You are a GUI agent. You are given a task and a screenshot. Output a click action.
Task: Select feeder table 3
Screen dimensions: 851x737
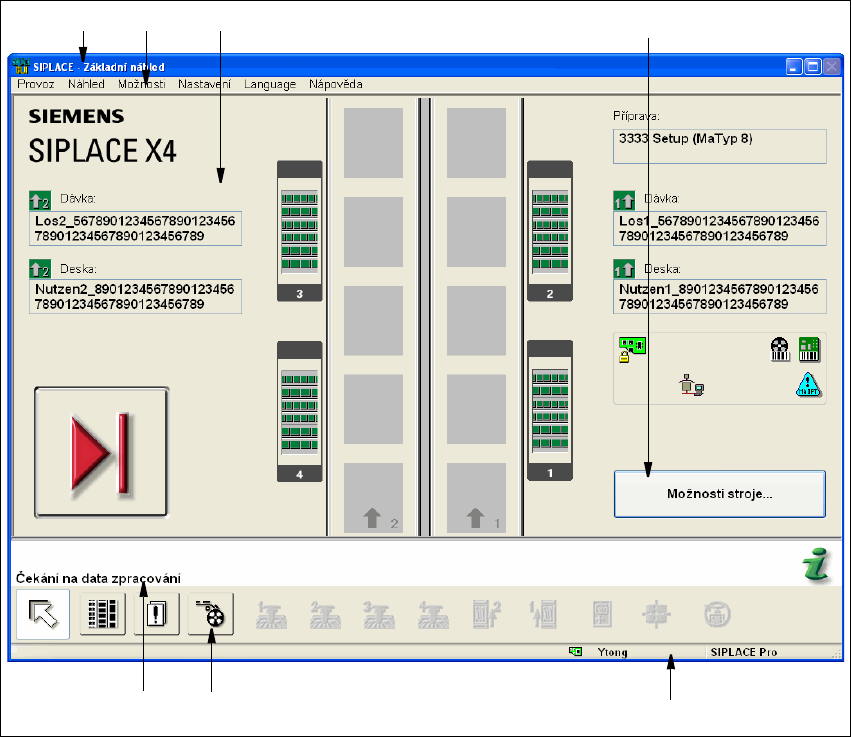[x=300, y=231]
